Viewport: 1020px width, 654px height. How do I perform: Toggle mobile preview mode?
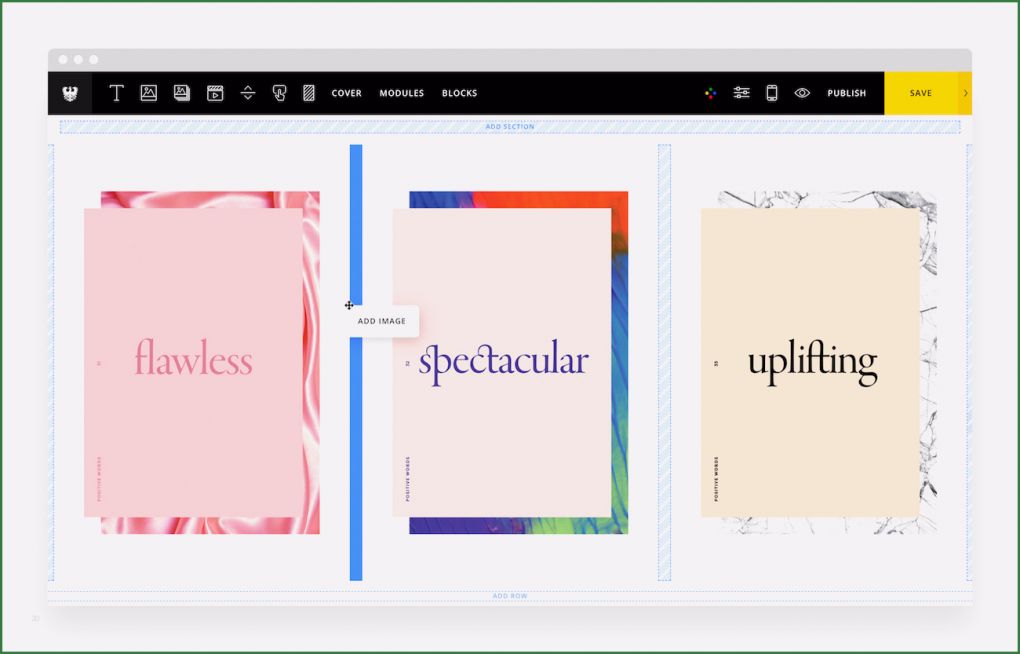tap(771, 92)
